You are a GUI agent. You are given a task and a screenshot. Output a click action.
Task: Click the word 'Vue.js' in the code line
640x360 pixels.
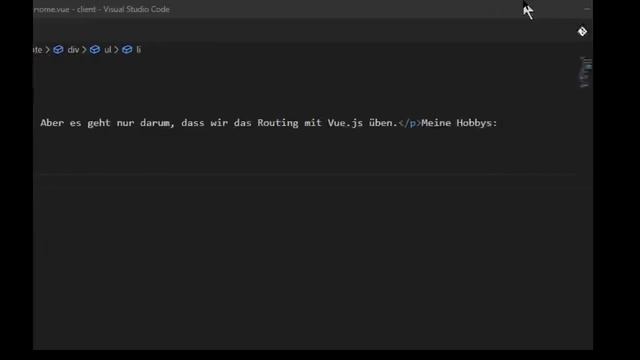coord(345,123)
